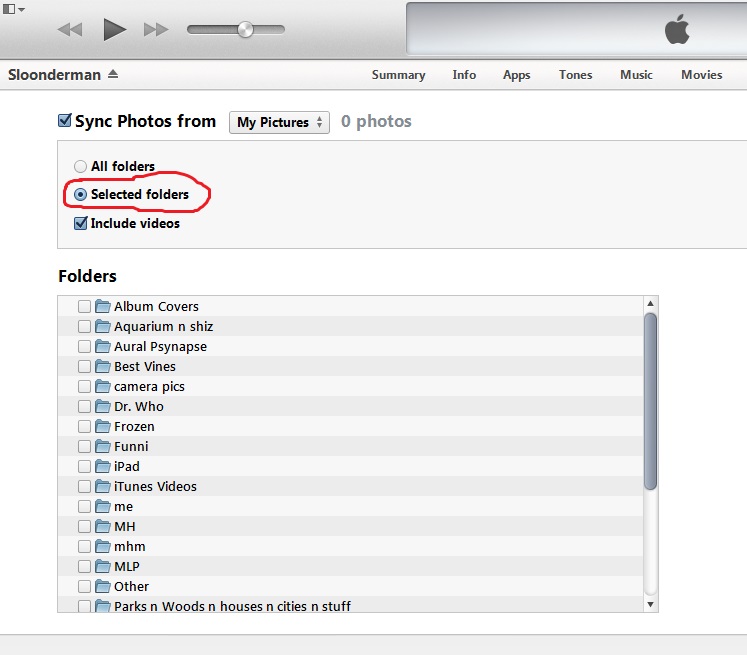Click the folders list scrollbar thumb
747x655 pixels.
(x=650, y=401)
